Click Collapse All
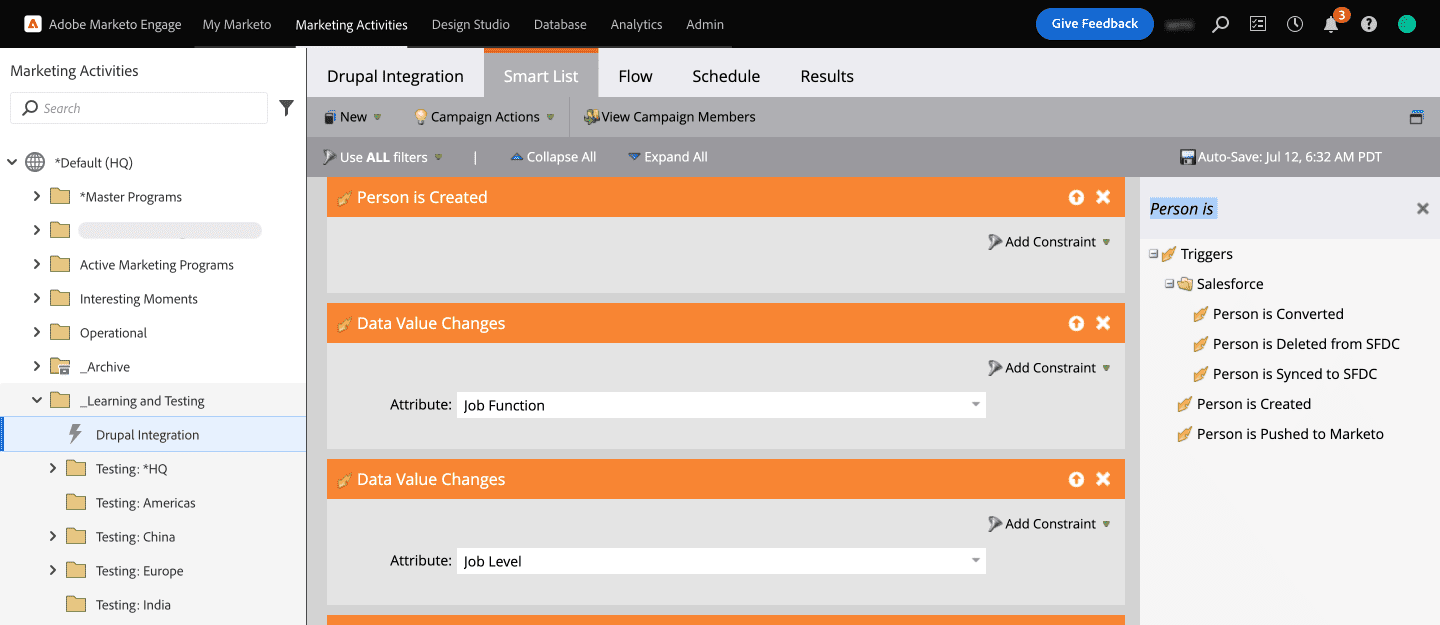 [x=553, y=157]
